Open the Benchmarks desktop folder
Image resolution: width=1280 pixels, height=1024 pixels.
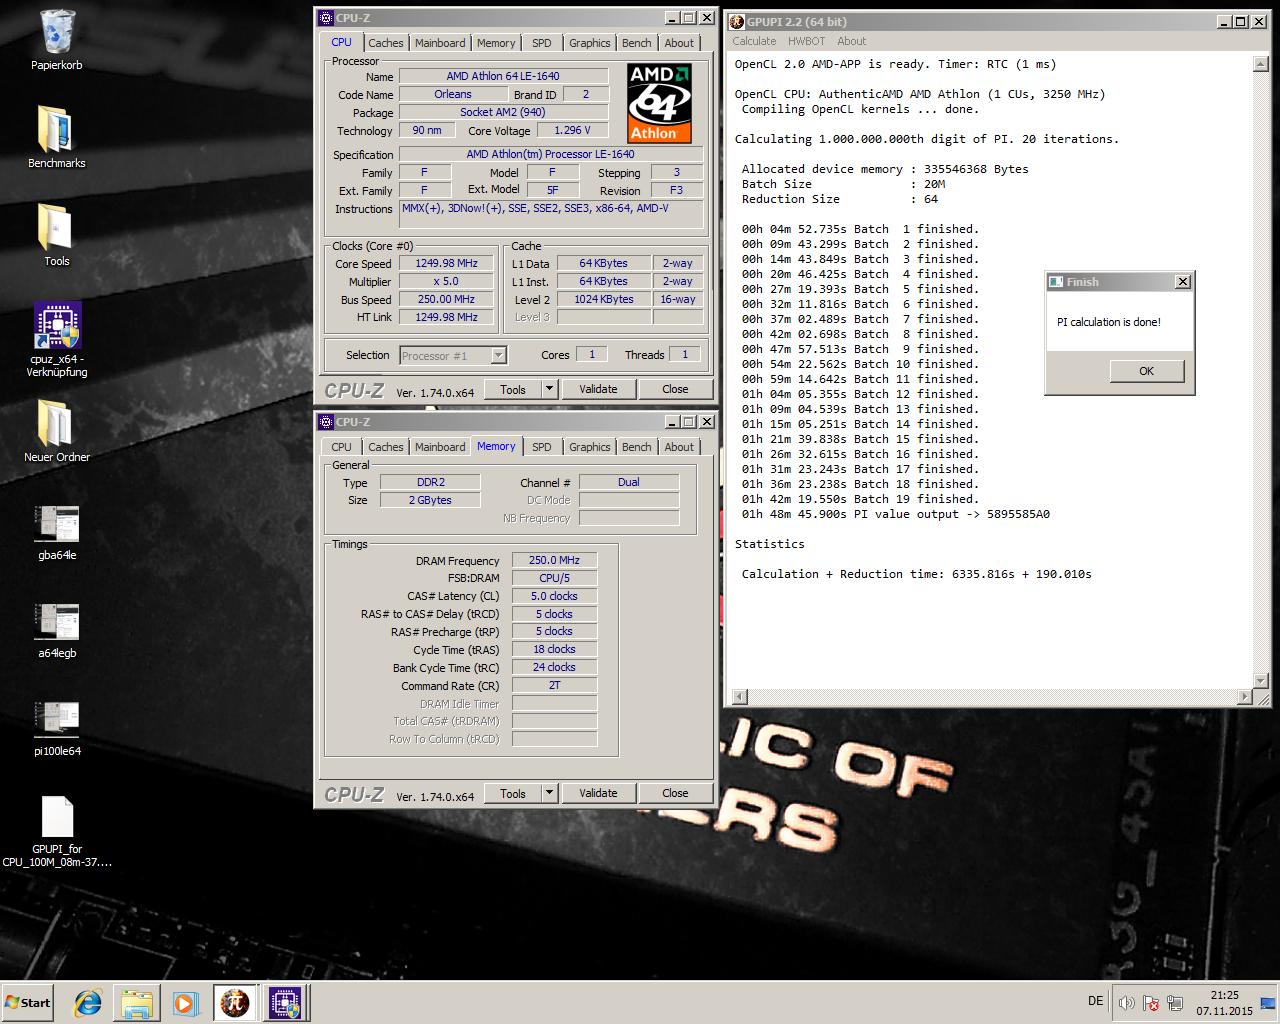pyautogui.click(x=57, y=136)
